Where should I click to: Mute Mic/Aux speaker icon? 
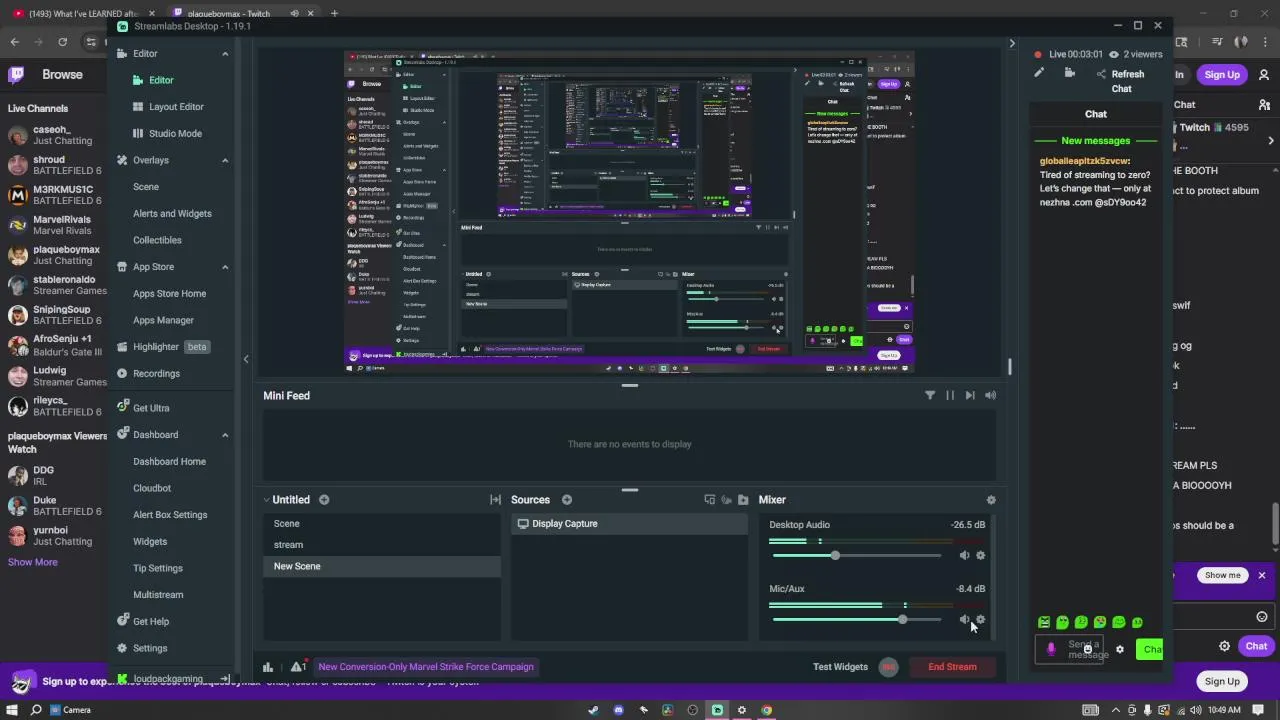coord(964,620)
